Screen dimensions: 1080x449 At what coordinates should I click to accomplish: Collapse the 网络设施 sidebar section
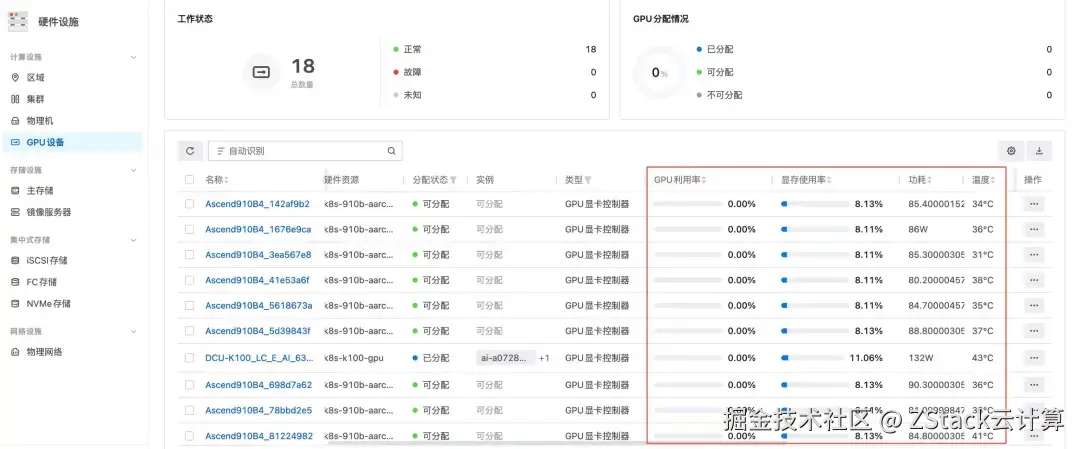134,331
